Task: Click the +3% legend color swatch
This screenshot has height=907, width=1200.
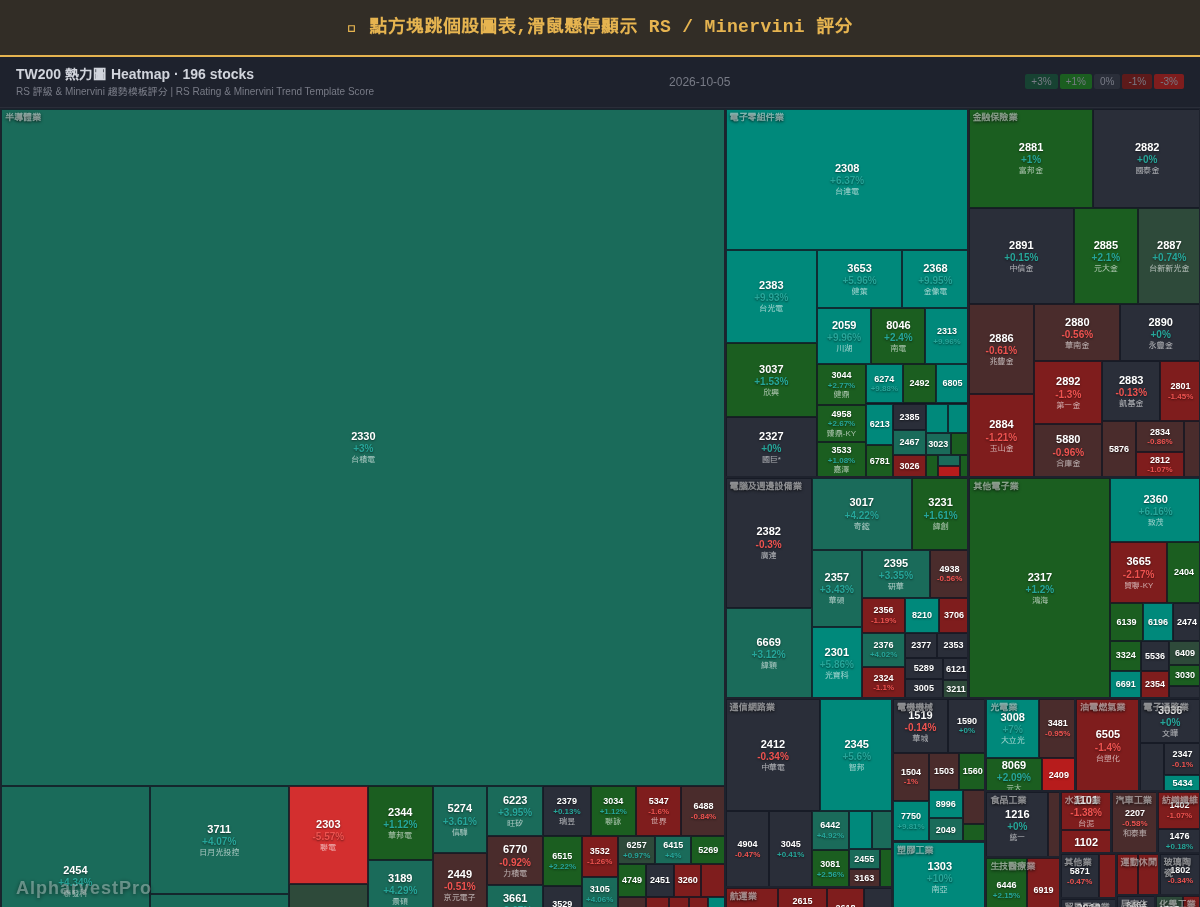Action: tap(1041, 82)
